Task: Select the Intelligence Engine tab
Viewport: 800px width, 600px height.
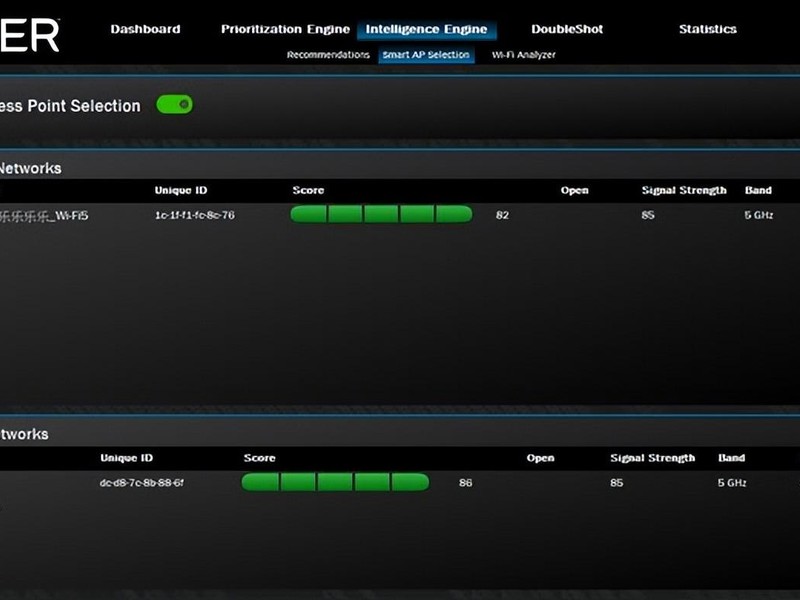Action: pyautogui.click(x=427, y=30)
